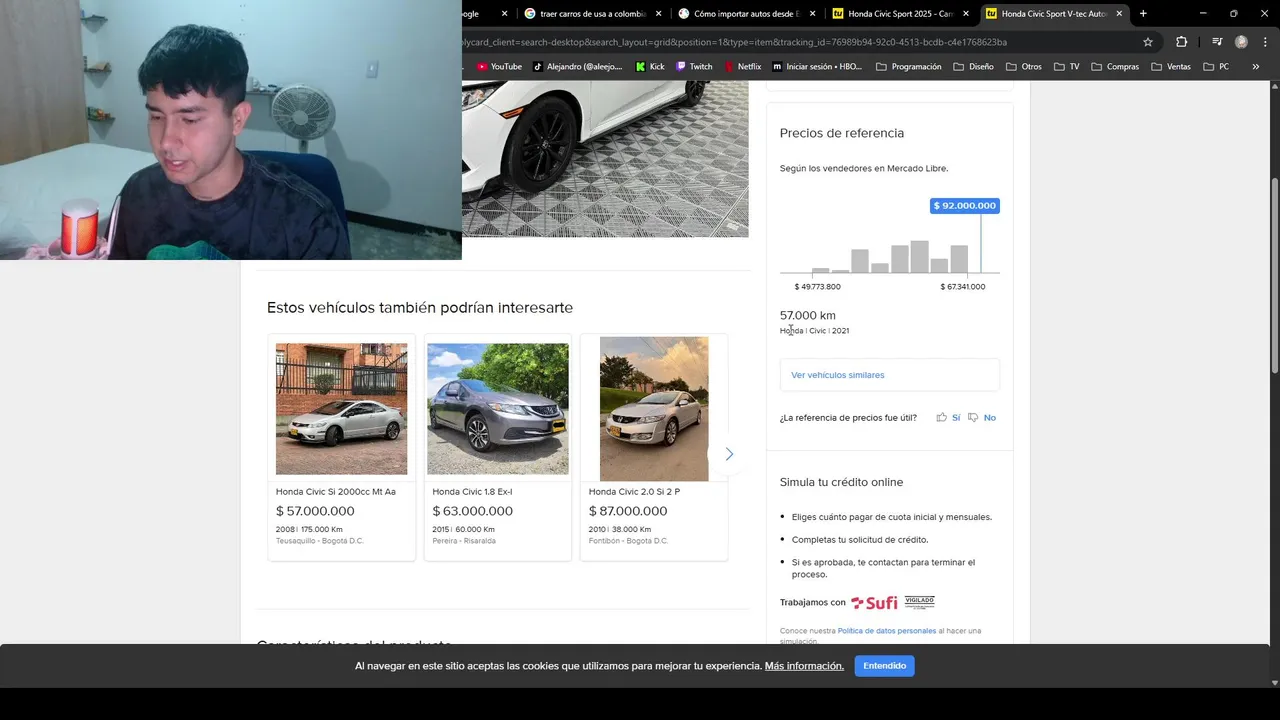1280x720 pixels.
Task: Open the Programación bookmarks folder
Action: pyautogui.click(x=909, y=67)
